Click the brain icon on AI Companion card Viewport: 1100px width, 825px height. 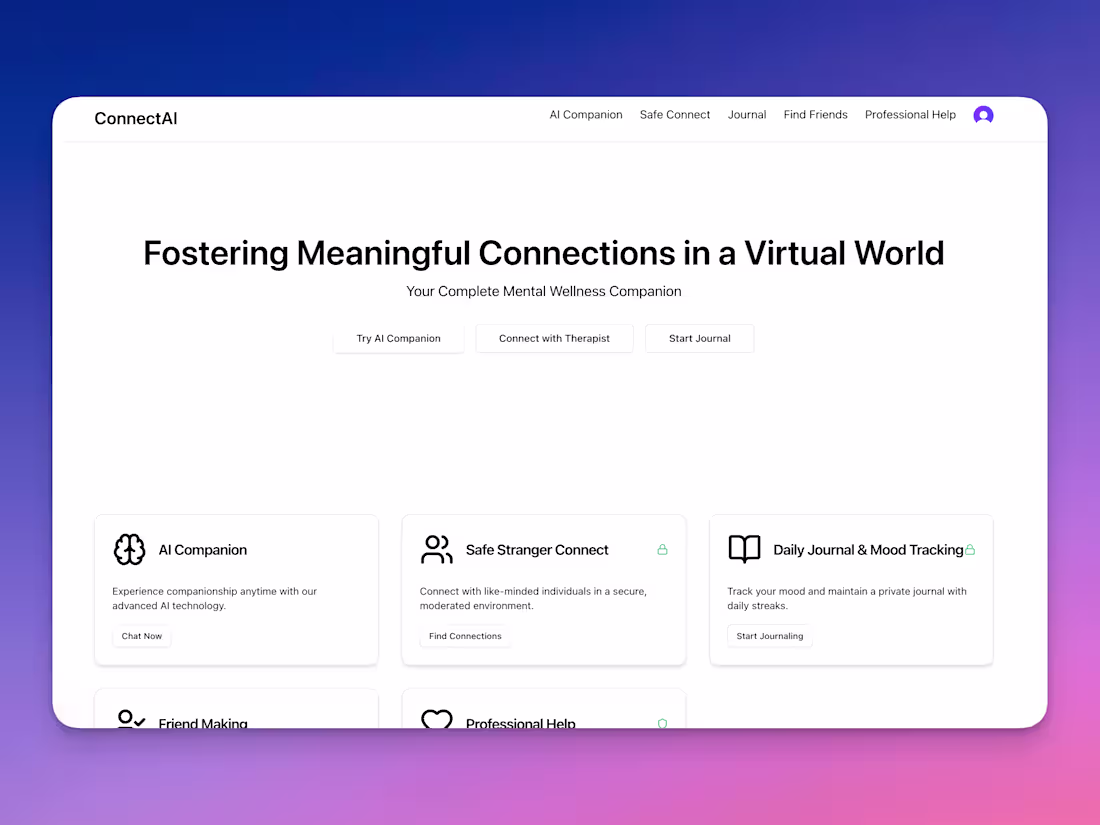[x=129, y=549]
